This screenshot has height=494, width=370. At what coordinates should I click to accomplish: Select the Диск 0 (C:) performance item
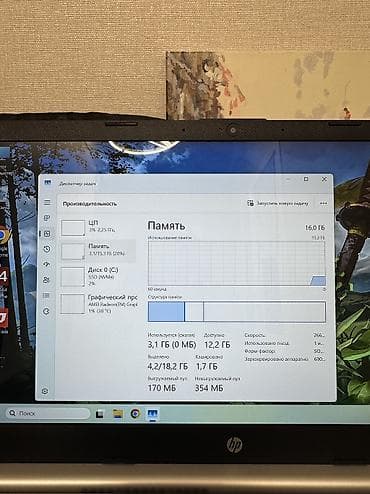pyautogui.click(x=98, y=276)
